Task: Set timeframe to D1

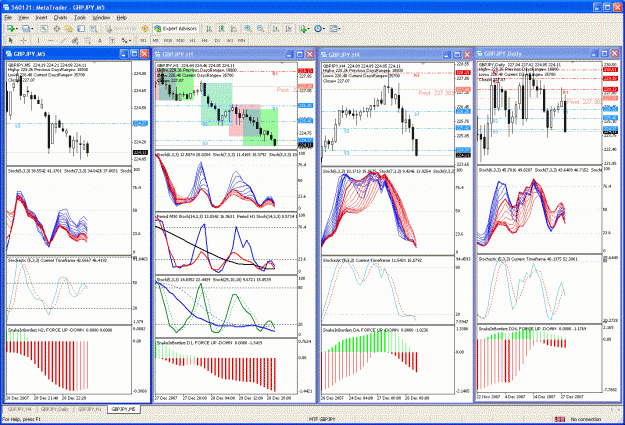Action: tap(217, 40)
